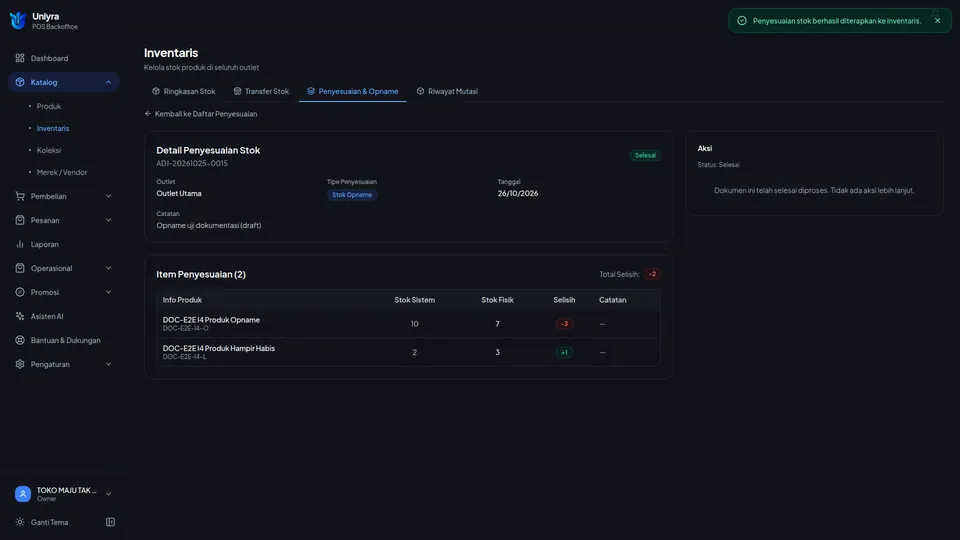This screenshot has width=960, height=540.
Task: Click the Bantuan & Dukungan lifebuoy icon
Action: tap(20, 340)
